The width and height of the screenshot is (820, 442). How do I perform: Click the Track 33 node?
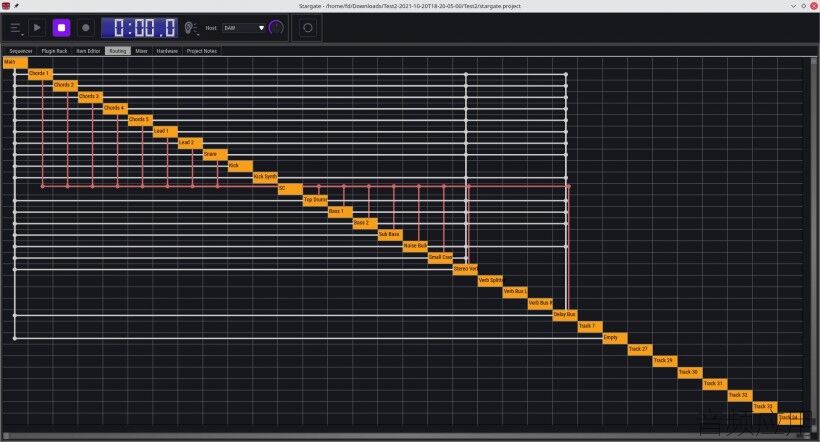point(765,407)
